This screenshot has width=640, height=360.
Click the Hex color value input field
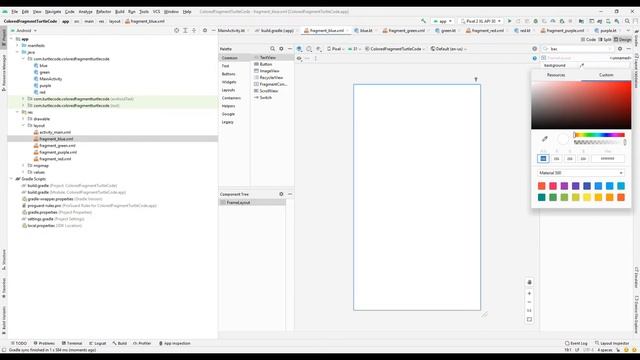pos(607,159)
